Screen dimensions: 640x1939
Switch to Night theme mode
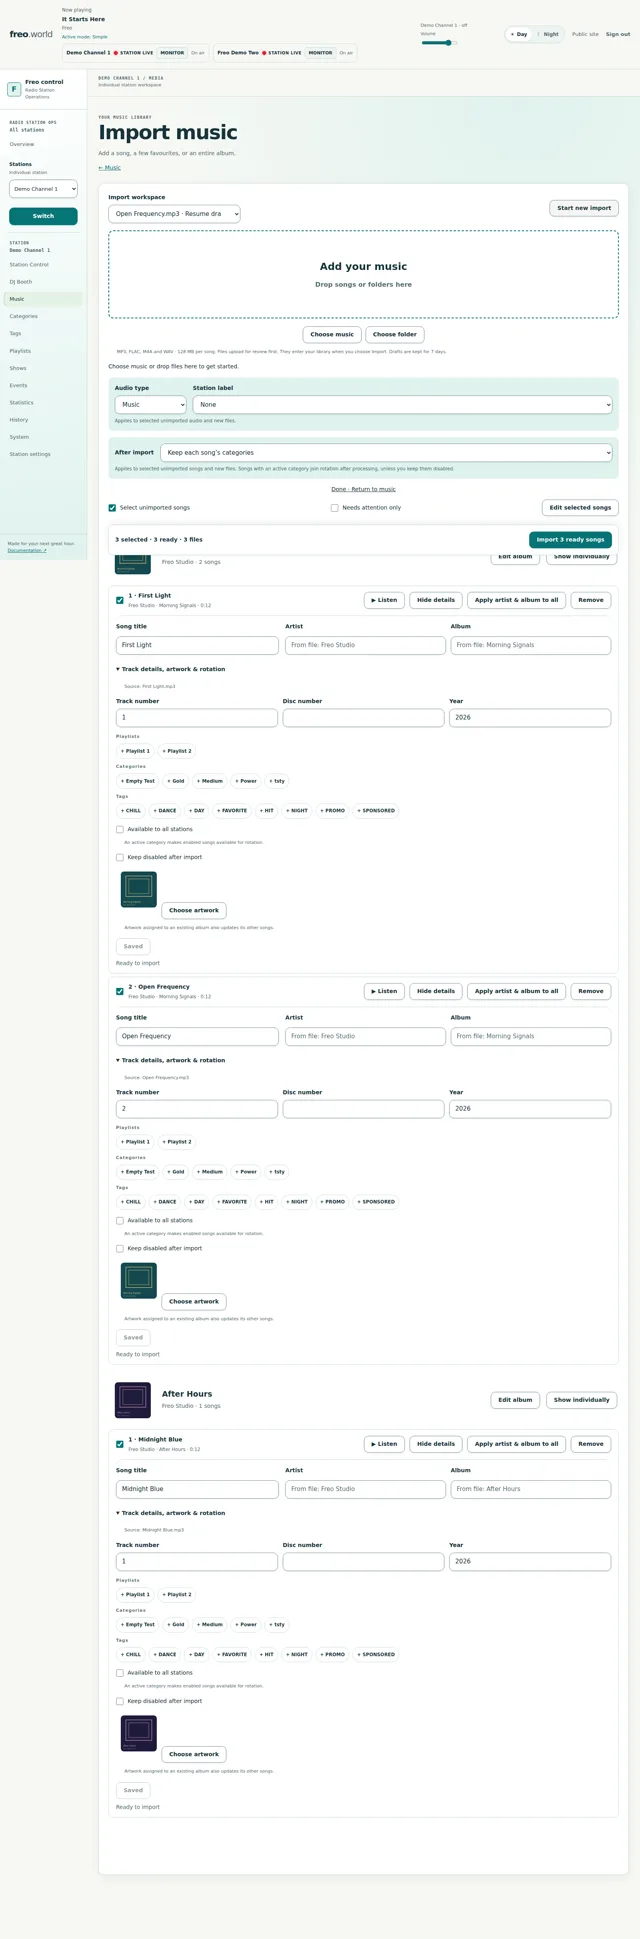pyautogui.click(x=548, y=34)
